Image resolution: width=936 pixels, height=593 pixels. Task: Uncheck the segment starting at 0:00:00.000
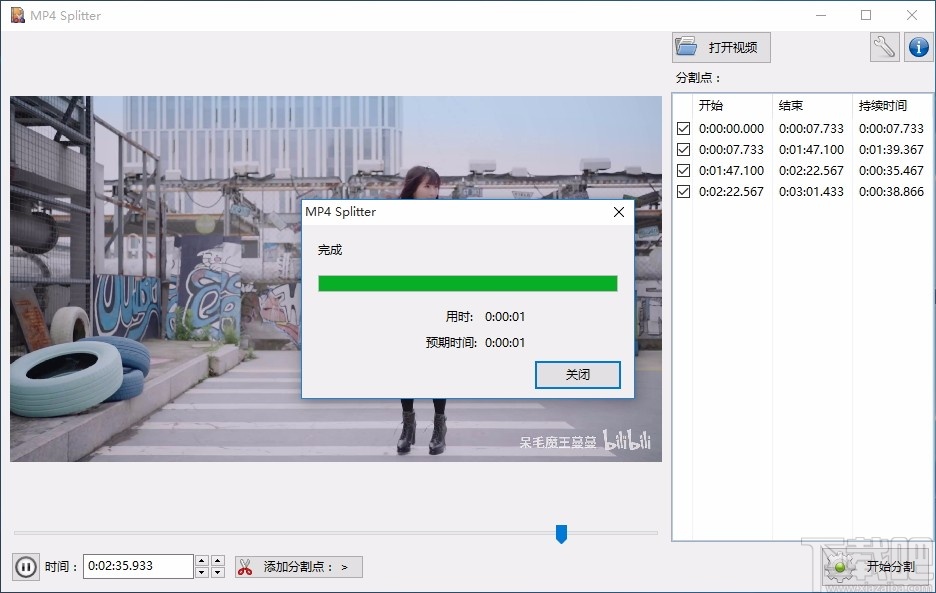pos(683,128)
